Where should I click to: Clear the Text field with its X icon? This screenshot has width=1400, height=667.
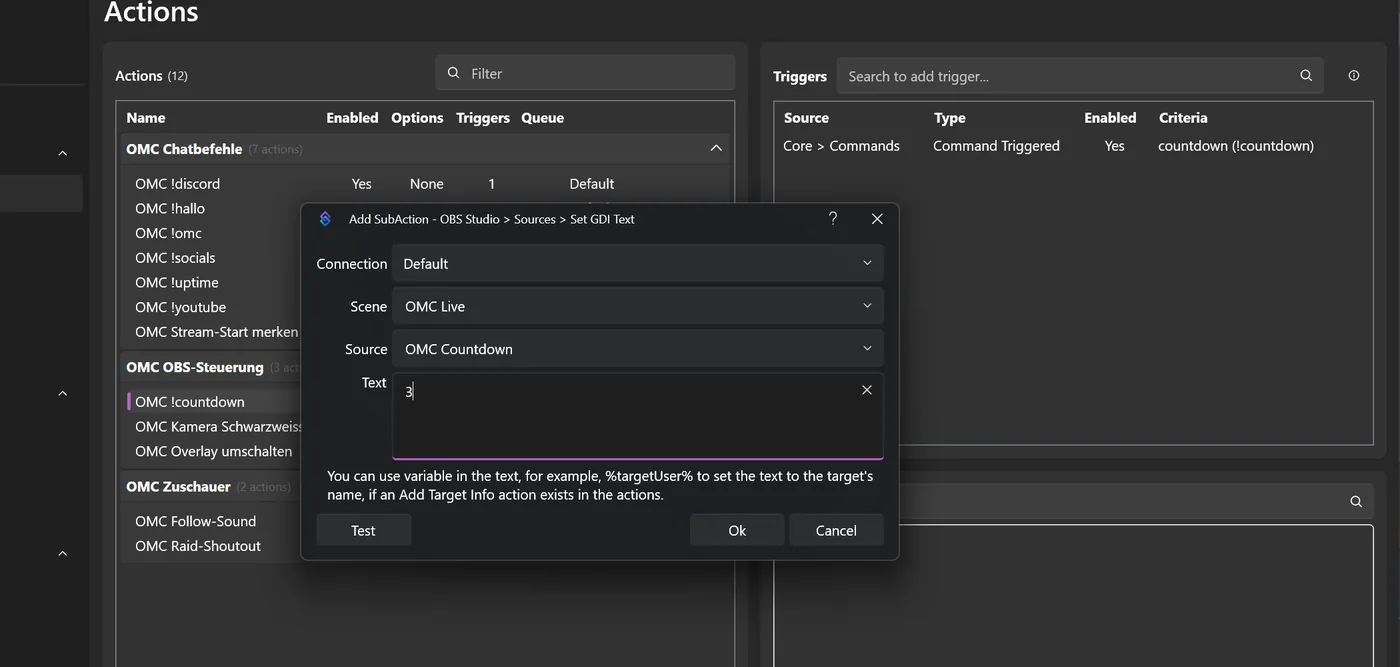(867, 390)
